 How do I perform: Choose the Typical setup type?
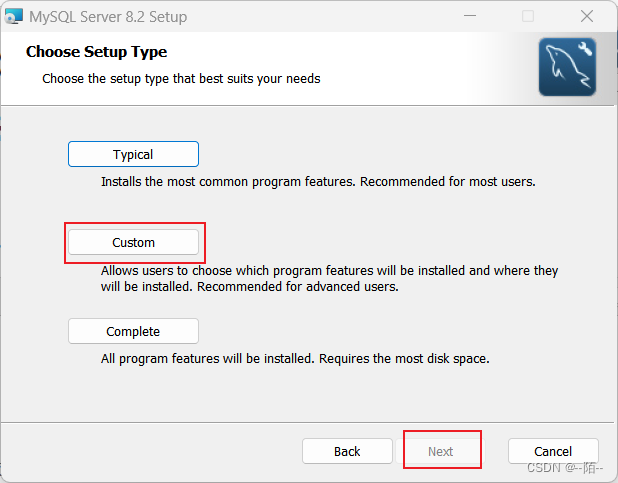click(133, 154)
